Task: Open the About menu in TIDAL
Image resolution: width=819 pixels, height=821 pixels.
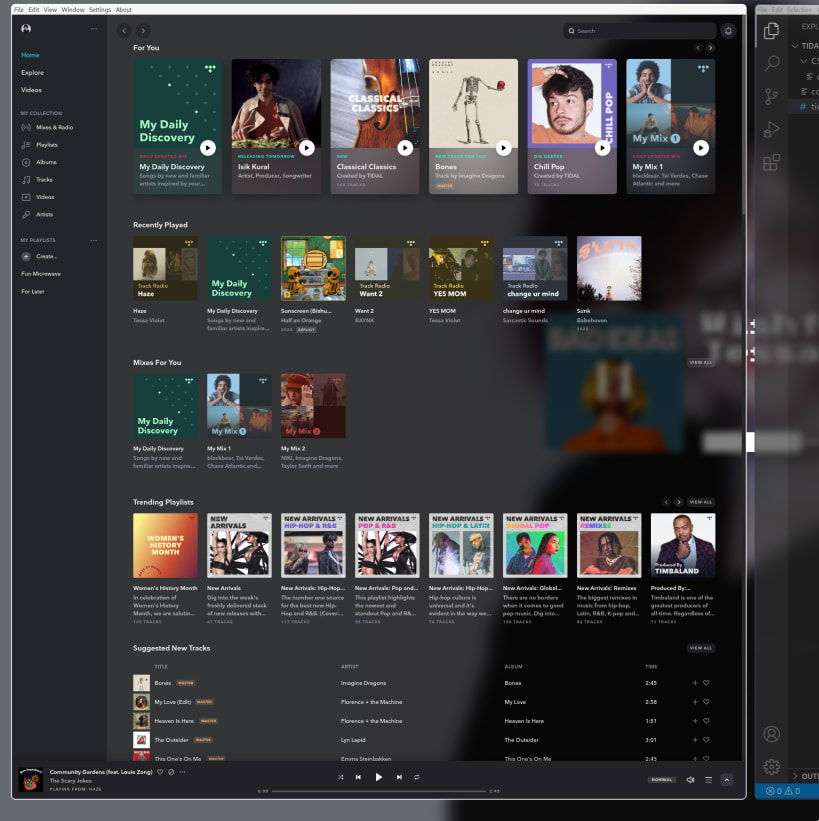Action: point(124,9)
